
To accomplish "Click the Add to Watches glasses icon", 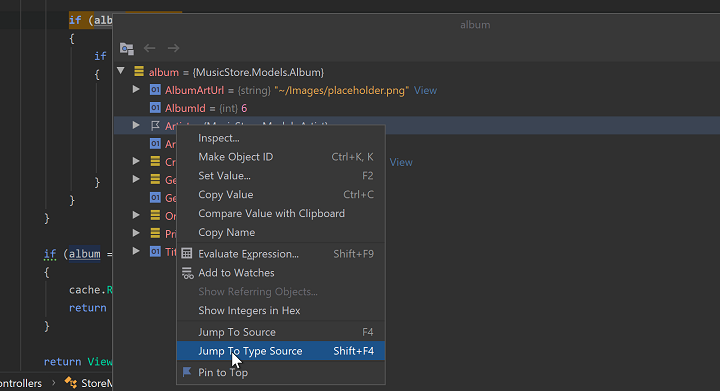I will pyautogui.click(x=187, y=273).
